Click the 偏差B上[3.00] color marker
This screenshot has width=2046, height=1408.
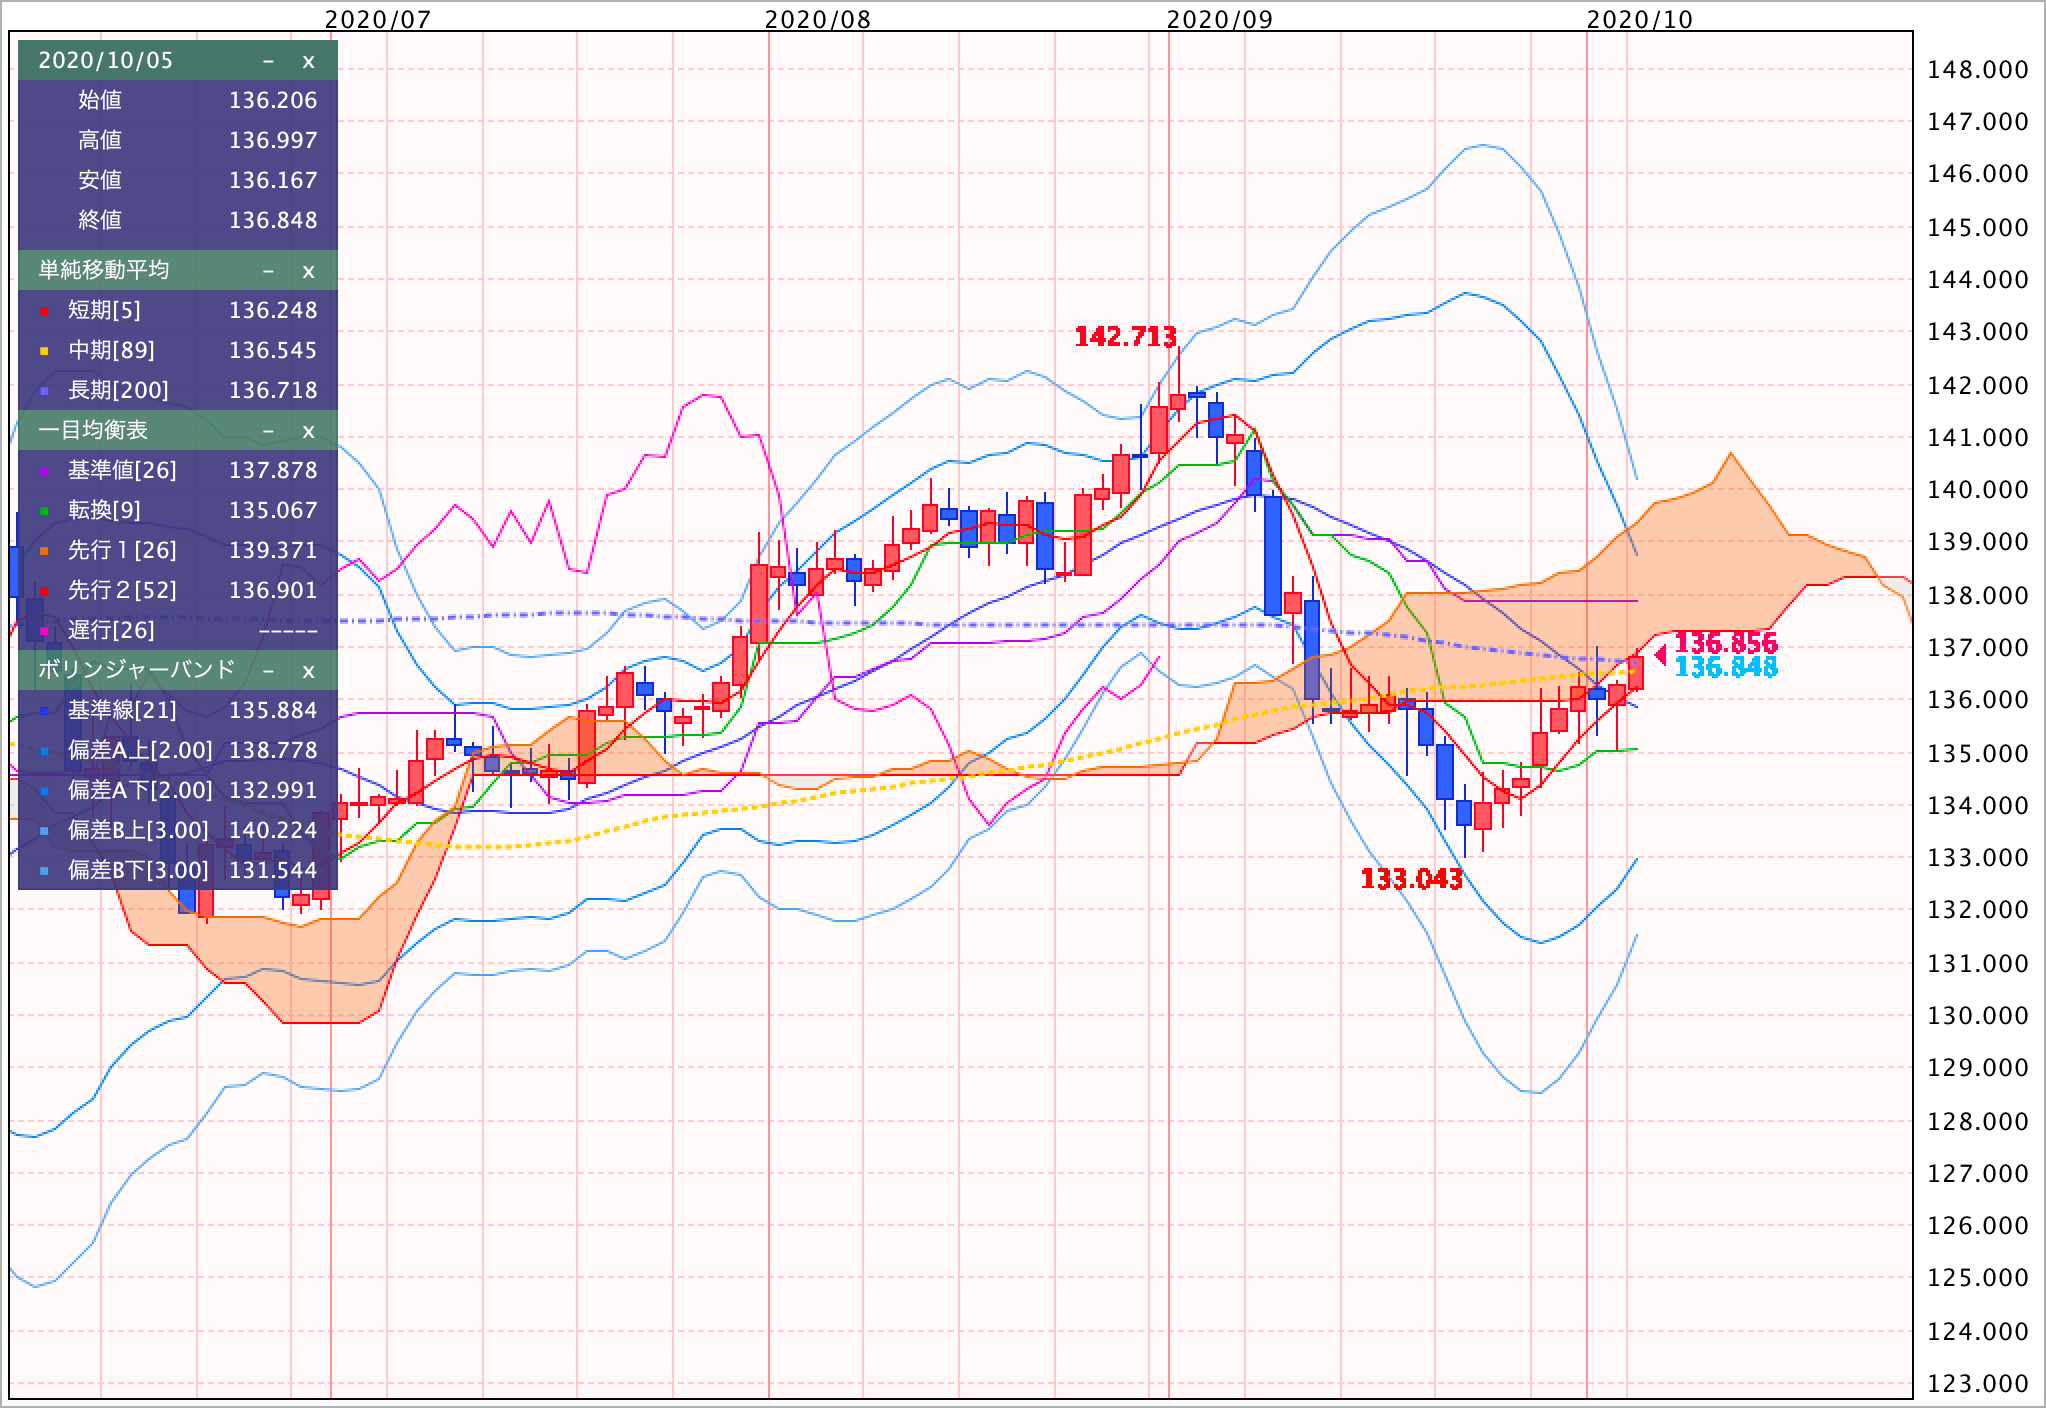[x=44, y=832]
